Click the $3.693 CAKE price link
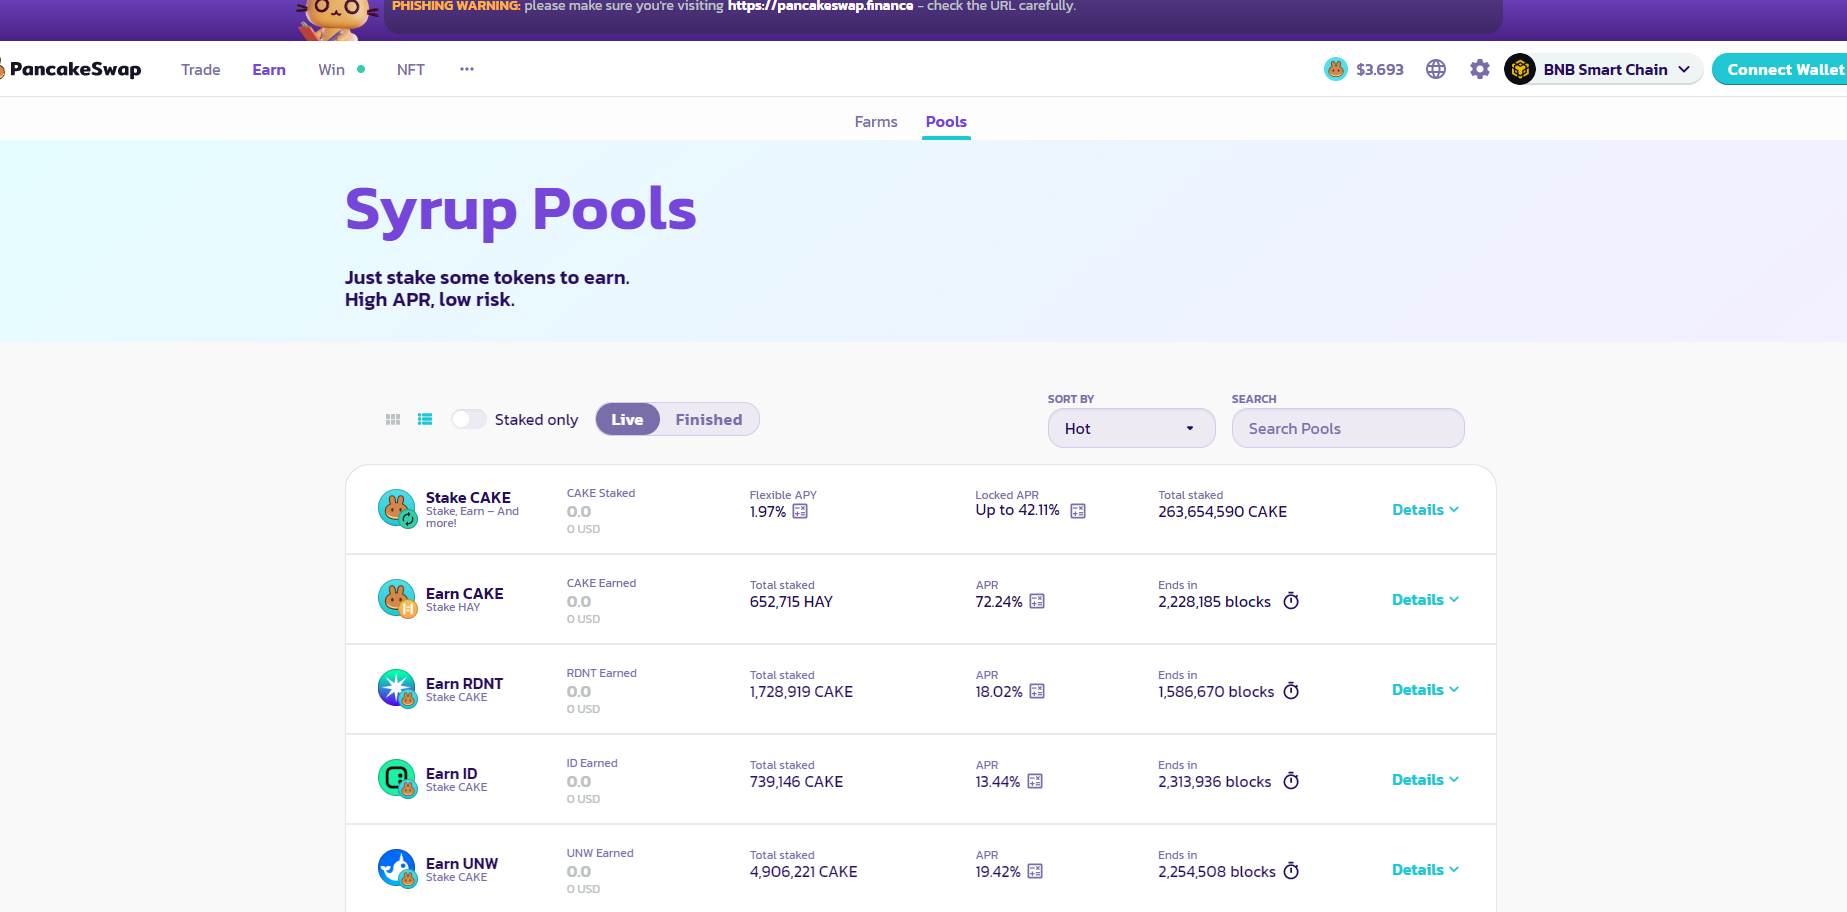Screen dimensions: 1847x912 click(1380, 69)
